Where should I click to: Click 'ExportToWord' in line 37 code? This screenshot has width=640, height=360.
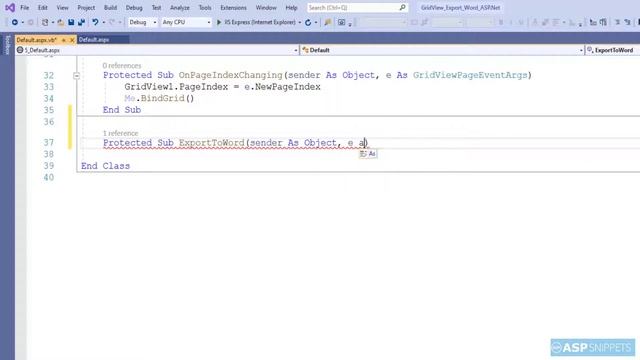click(x=211, y=143)
